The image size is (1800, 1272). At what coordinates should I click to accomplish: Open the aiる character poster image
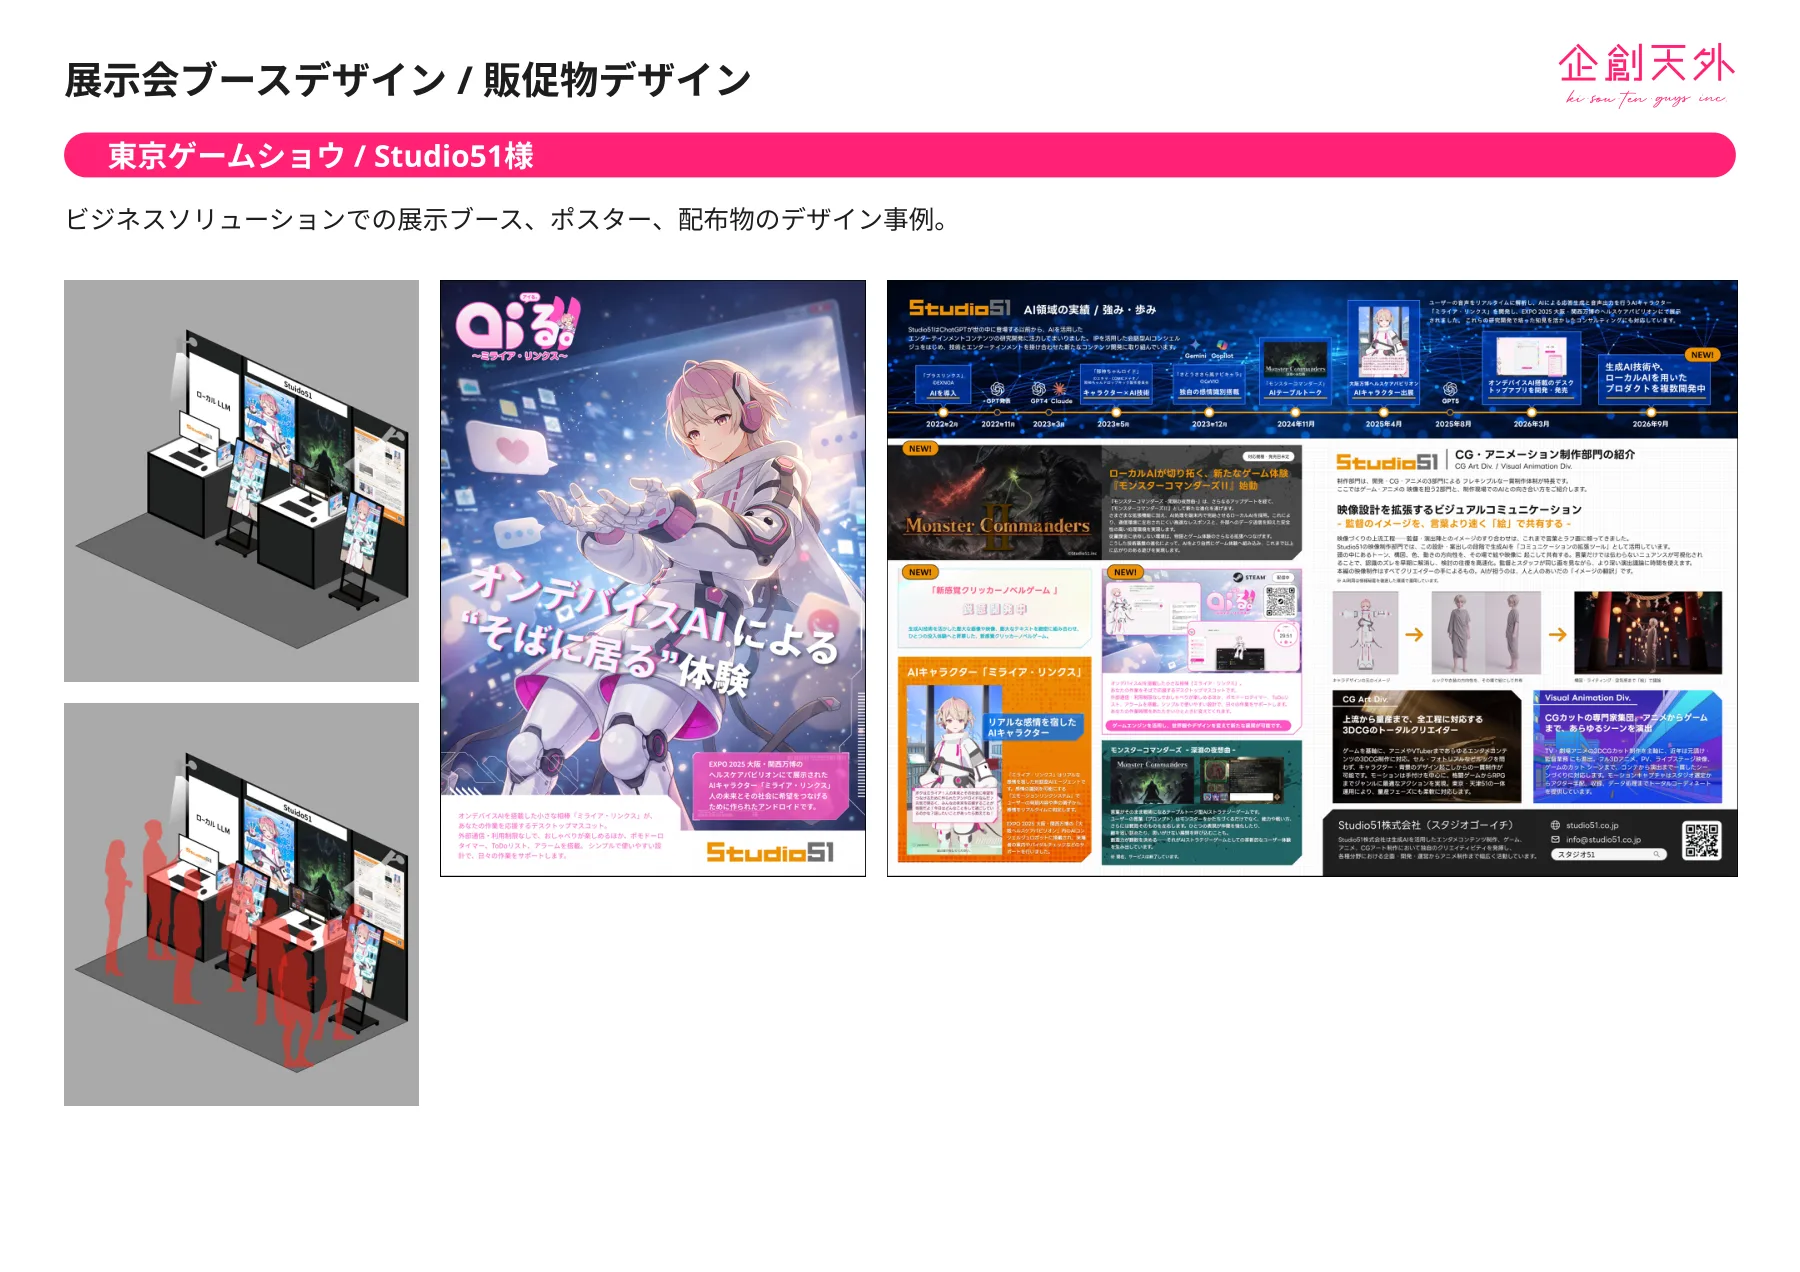coord(653,578)
